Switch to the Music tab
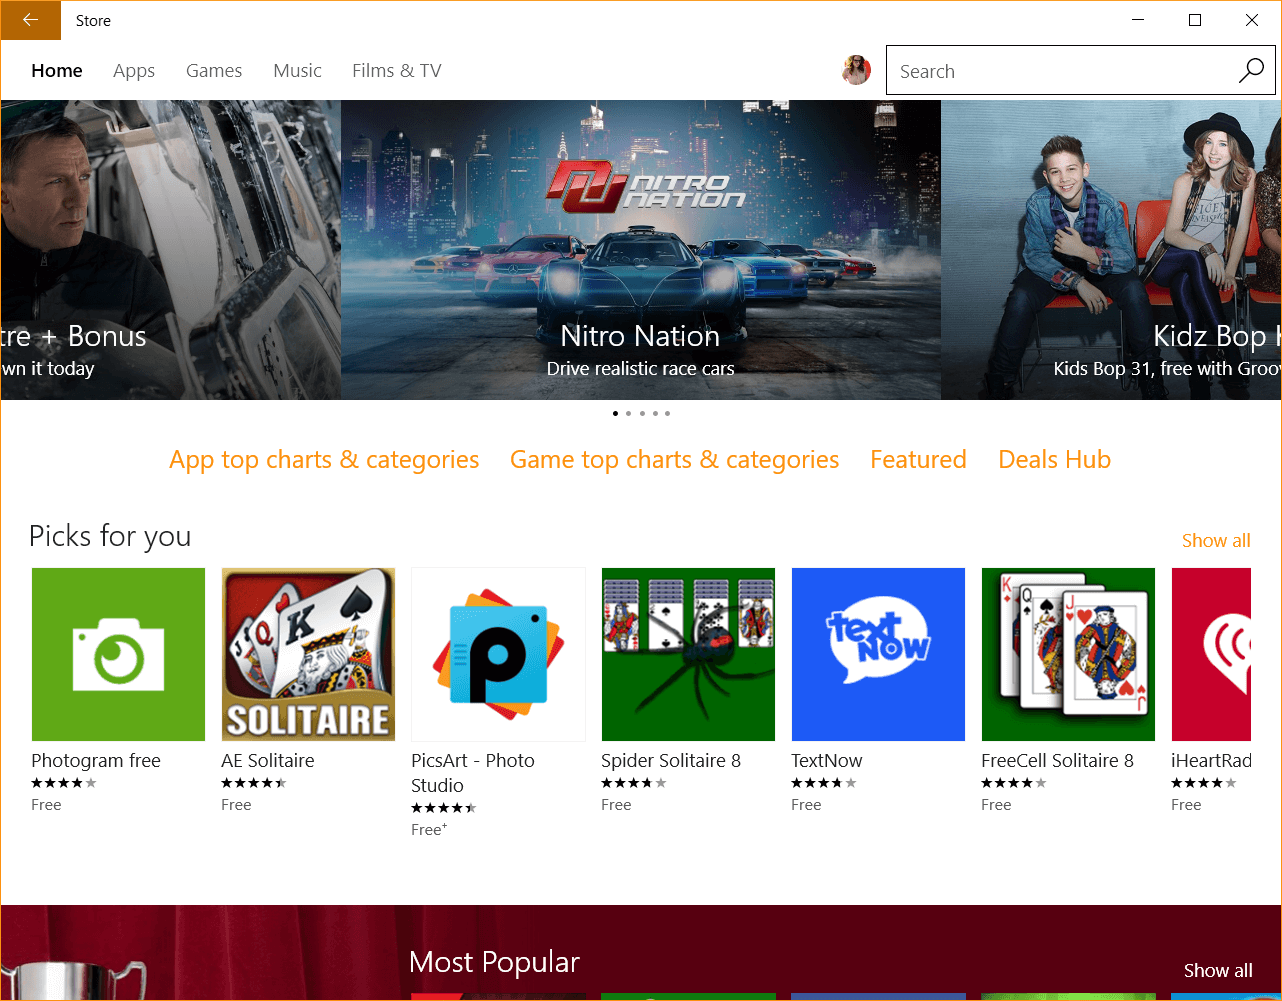This screenshot has height=1001, width=1282. pos(297,71)
